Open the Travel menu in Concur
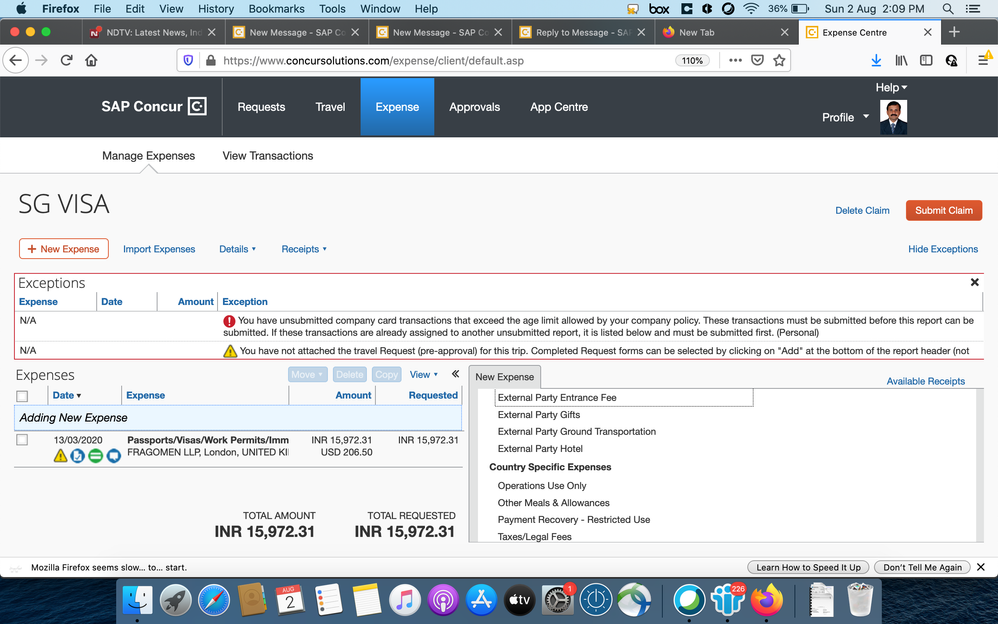This screenshot has width=998, height=624. click(330, 107)
